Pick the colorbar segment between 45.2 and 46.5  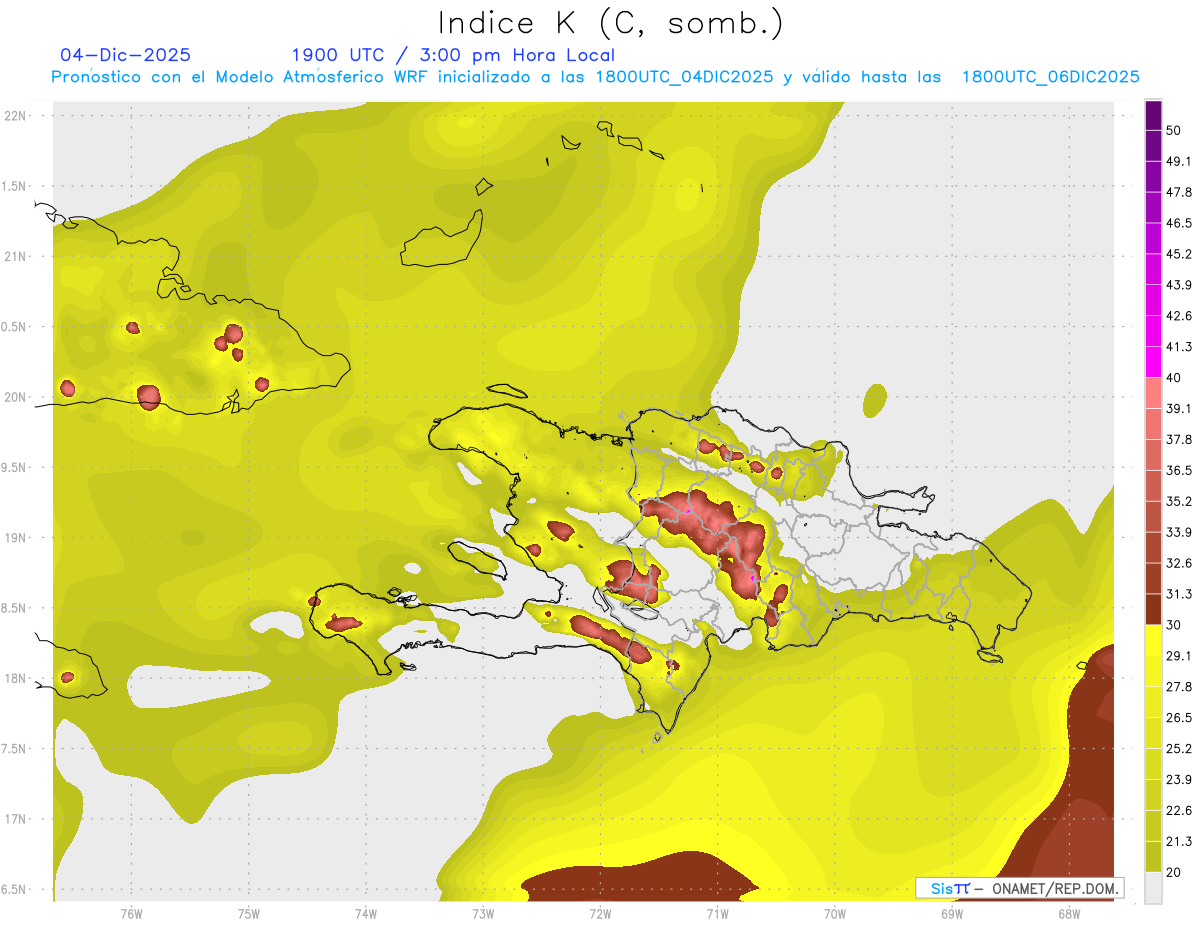[1153, 239]
